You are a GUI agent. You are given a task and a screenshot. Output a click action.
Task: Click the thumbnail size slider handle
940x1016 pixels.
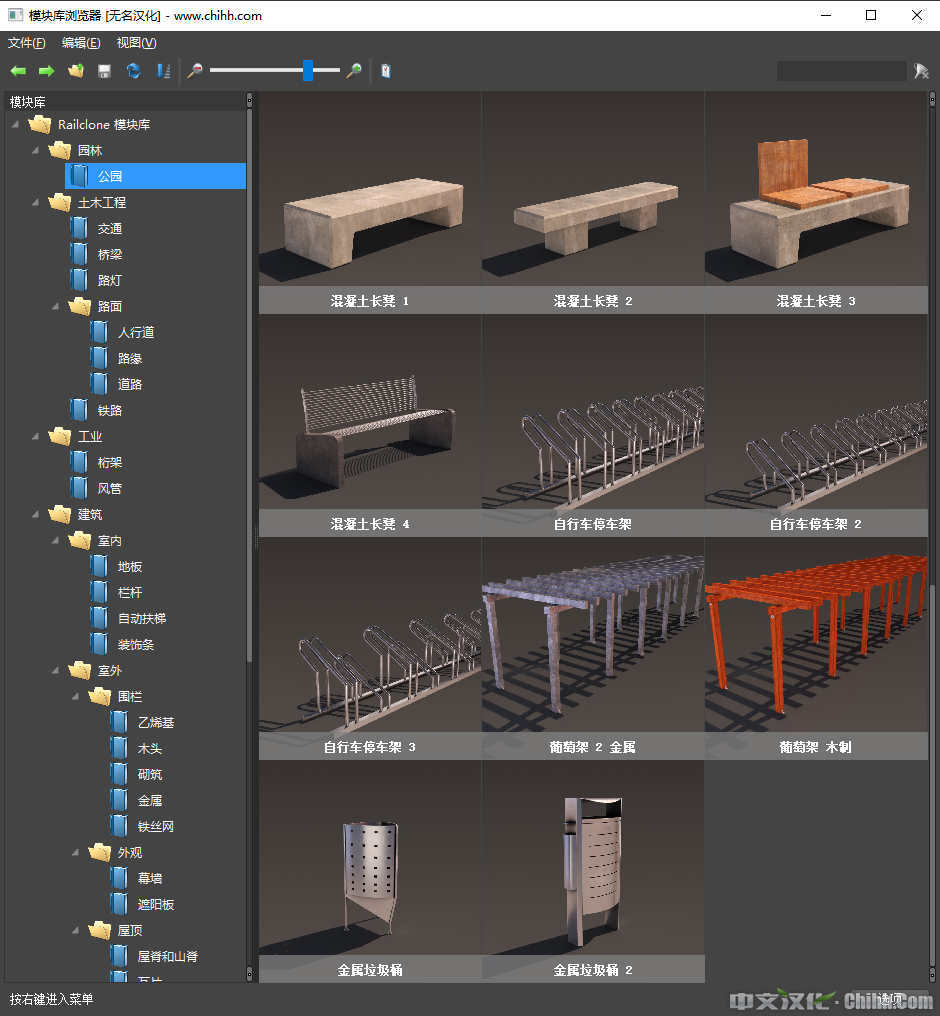[x=308, y=70]
